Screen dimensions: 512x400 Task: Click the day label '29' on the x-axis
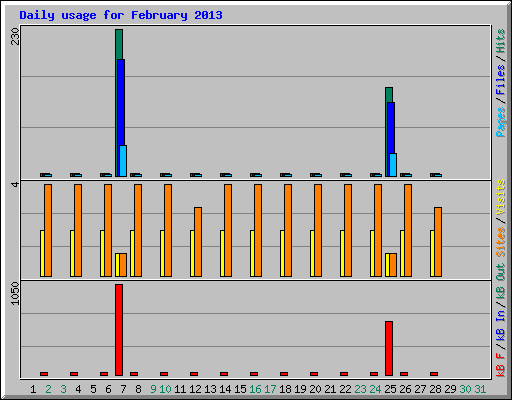point(450,389)
